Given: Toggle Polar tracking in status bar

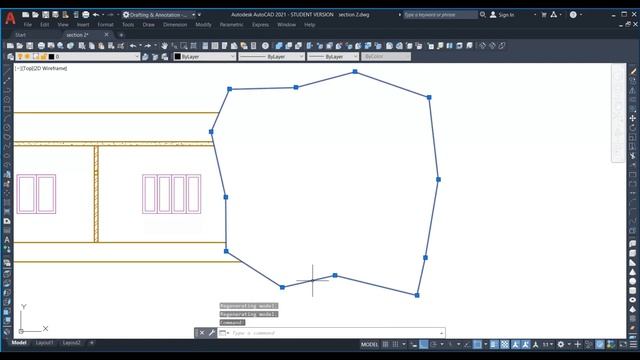Looking at the screenshot, I should point(434,344).
